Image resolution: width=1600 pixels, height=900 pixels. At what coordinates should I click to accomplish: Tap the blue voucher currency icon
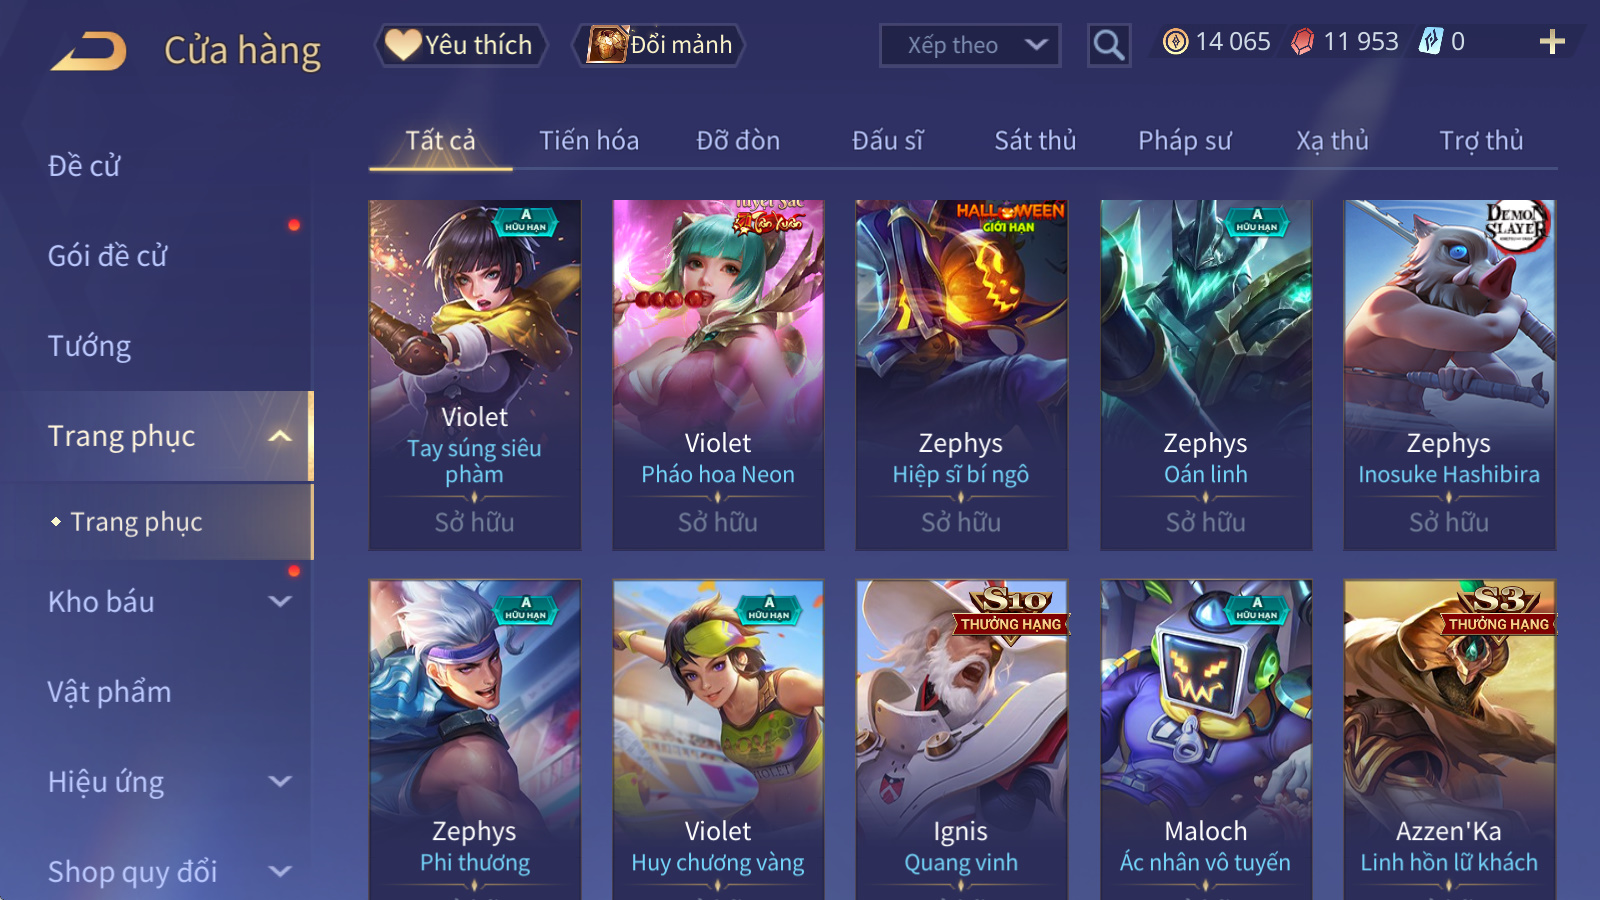click(x=1431, y=42)
